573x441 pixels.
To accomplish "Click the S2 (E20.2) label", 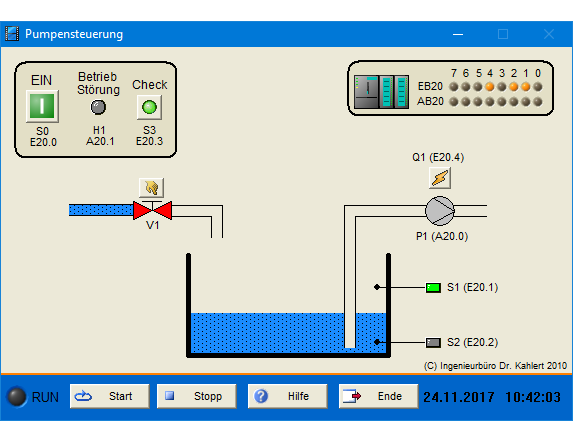I will click(x=473, y=342).
